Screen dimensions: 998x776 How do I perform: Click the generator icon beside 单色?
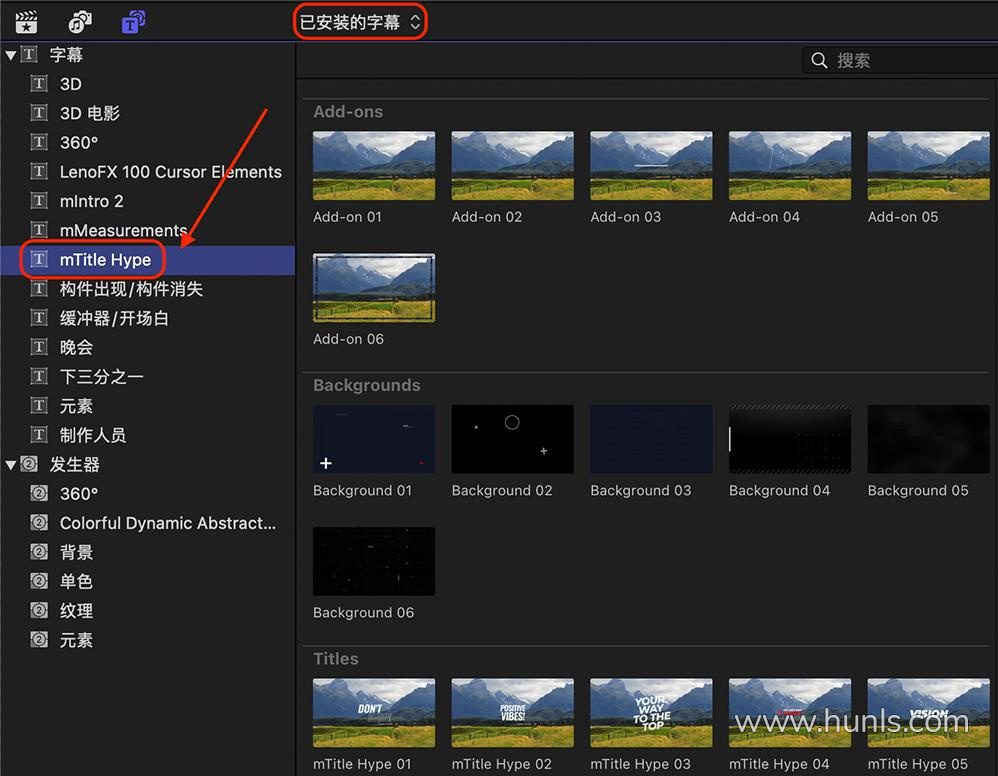point(39,581)
